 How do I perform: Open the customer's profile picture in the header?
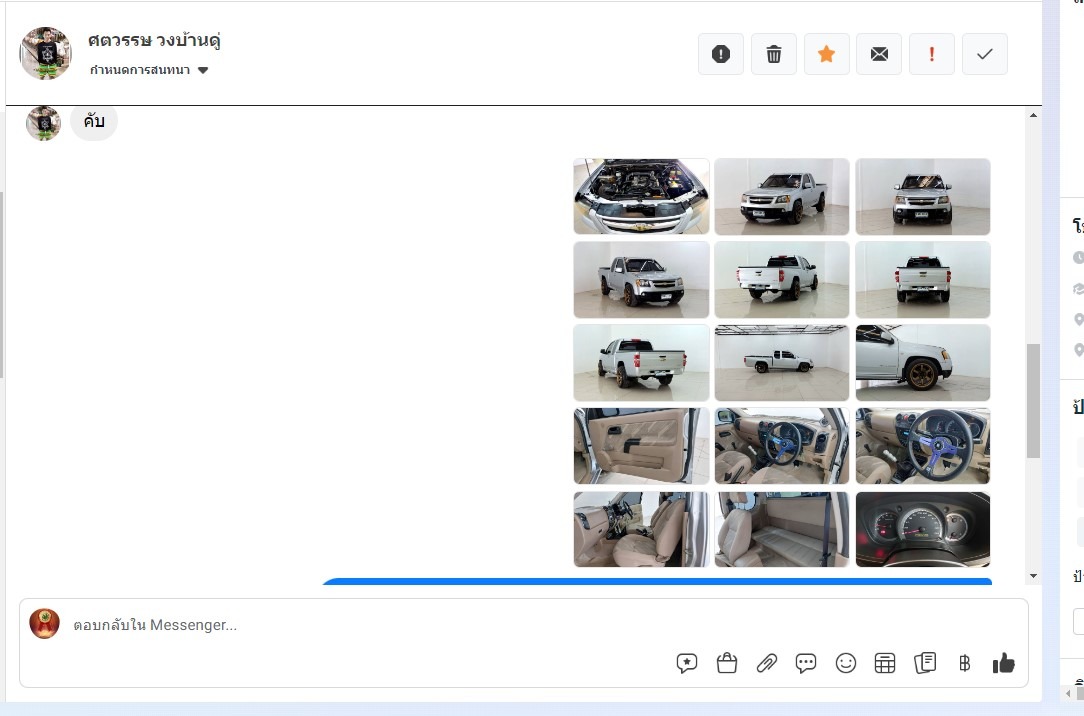[x=46, y=53]
